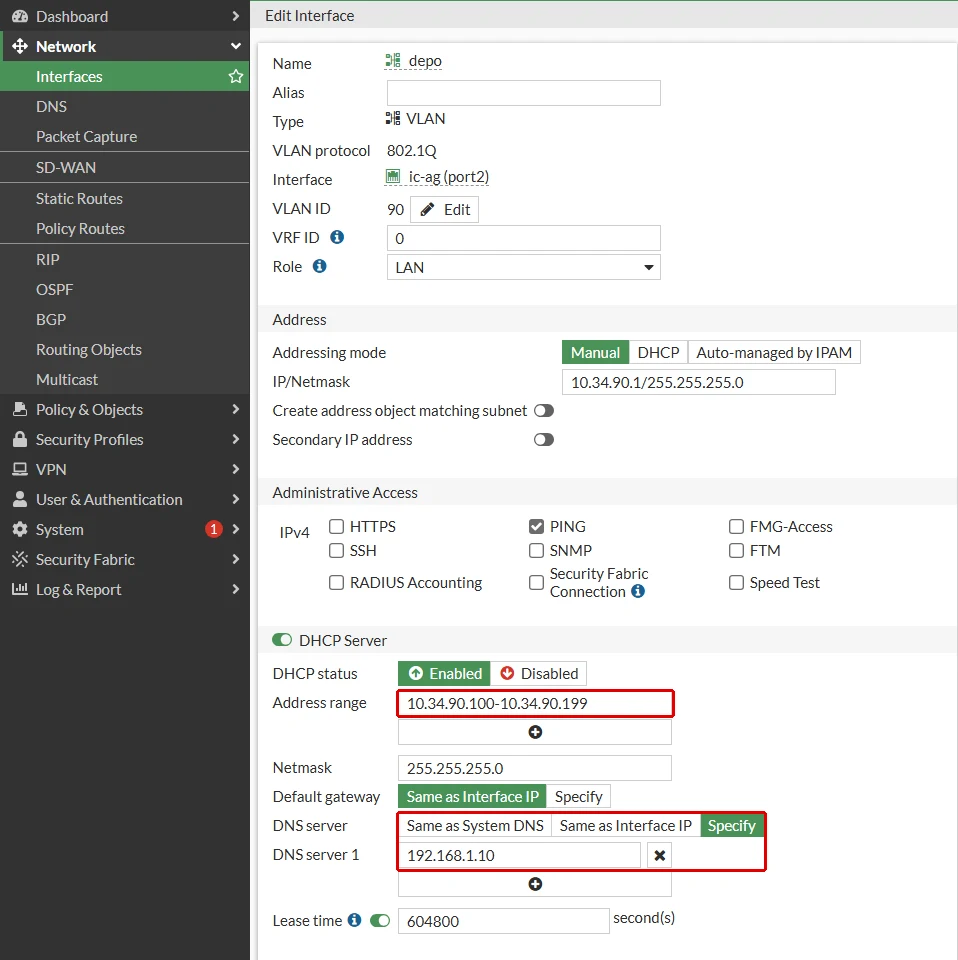This screenshot has width=958, height=960.
Task: Set DHCP status to Disabled
Action: pos(539,673)
